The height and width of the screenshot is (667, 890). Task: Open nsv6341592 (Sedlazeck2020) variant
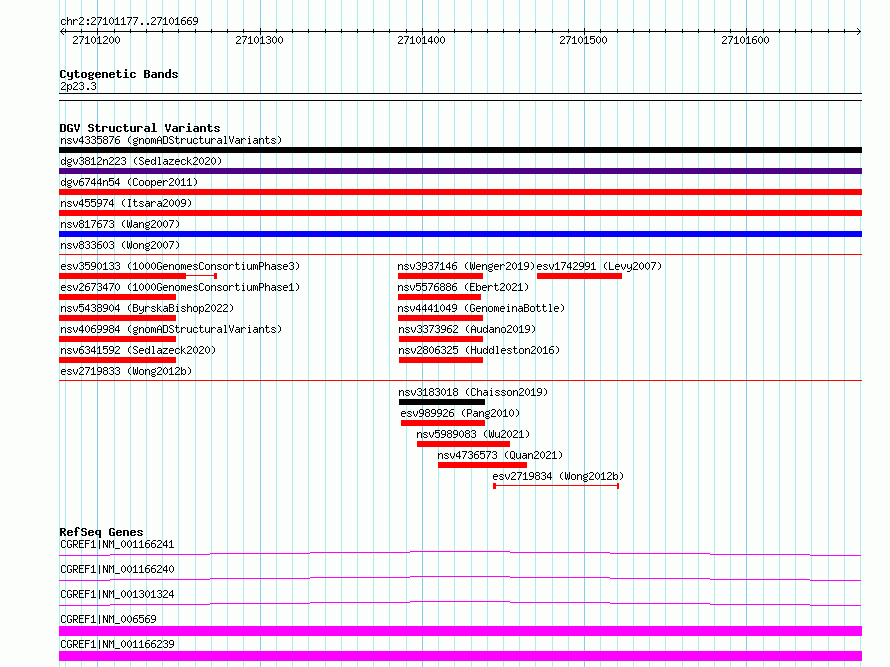138,350
